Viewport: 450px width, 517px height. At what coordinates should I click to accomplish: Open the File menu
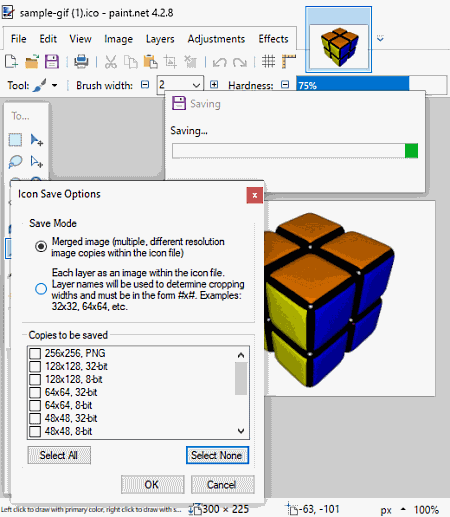point(19,39)
